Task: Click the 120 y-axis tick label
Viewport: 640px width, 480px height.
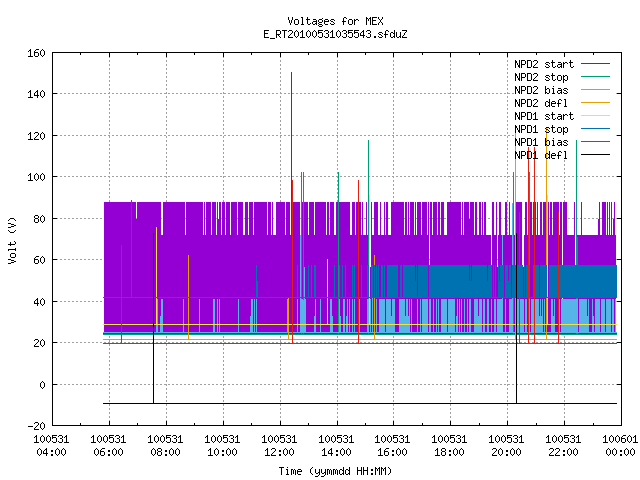Action: click(36, 136)
